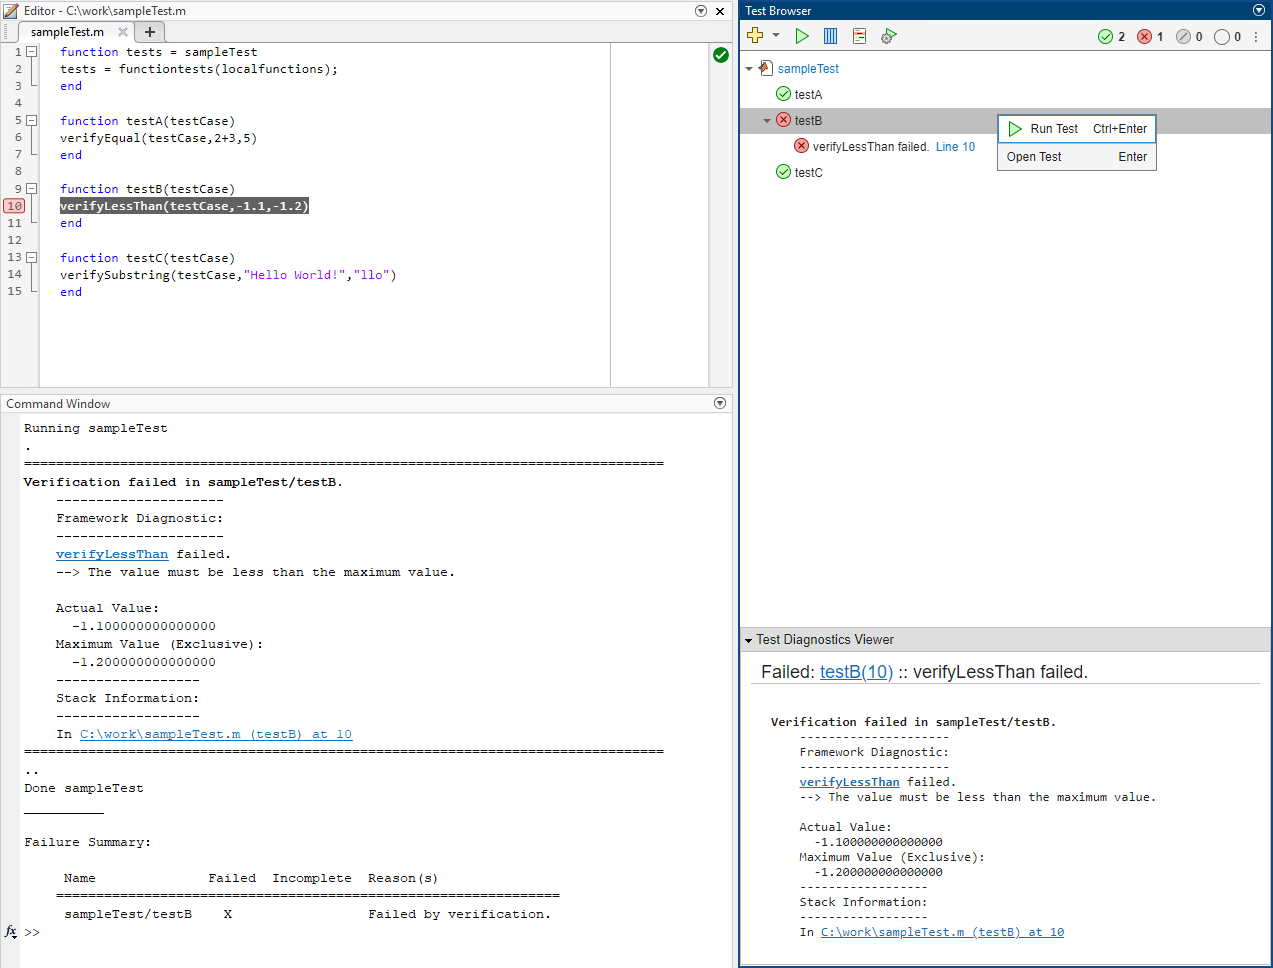
Task: Click breakpoint marker on line 10
Action: pos(14,206)
